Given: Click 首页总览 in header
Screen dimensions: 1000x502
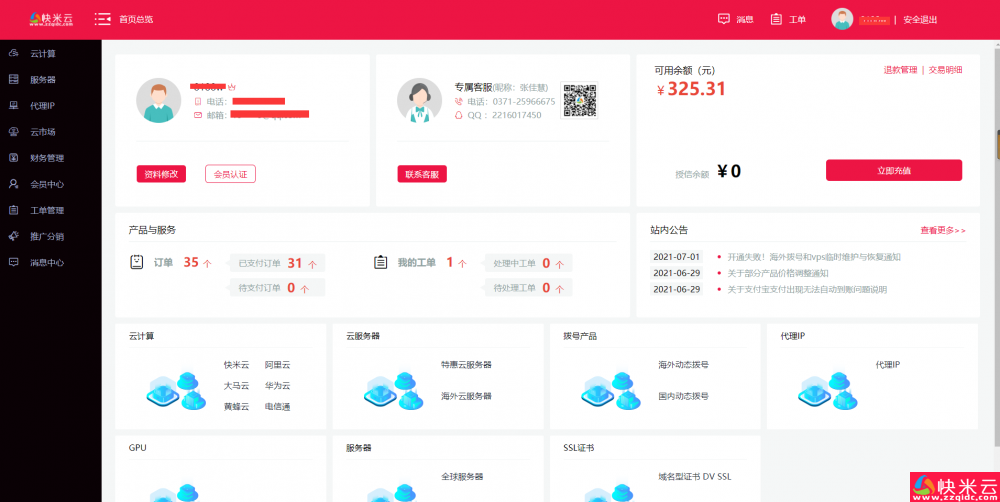Looking at the screenshot, I should [x=136, y=19].
